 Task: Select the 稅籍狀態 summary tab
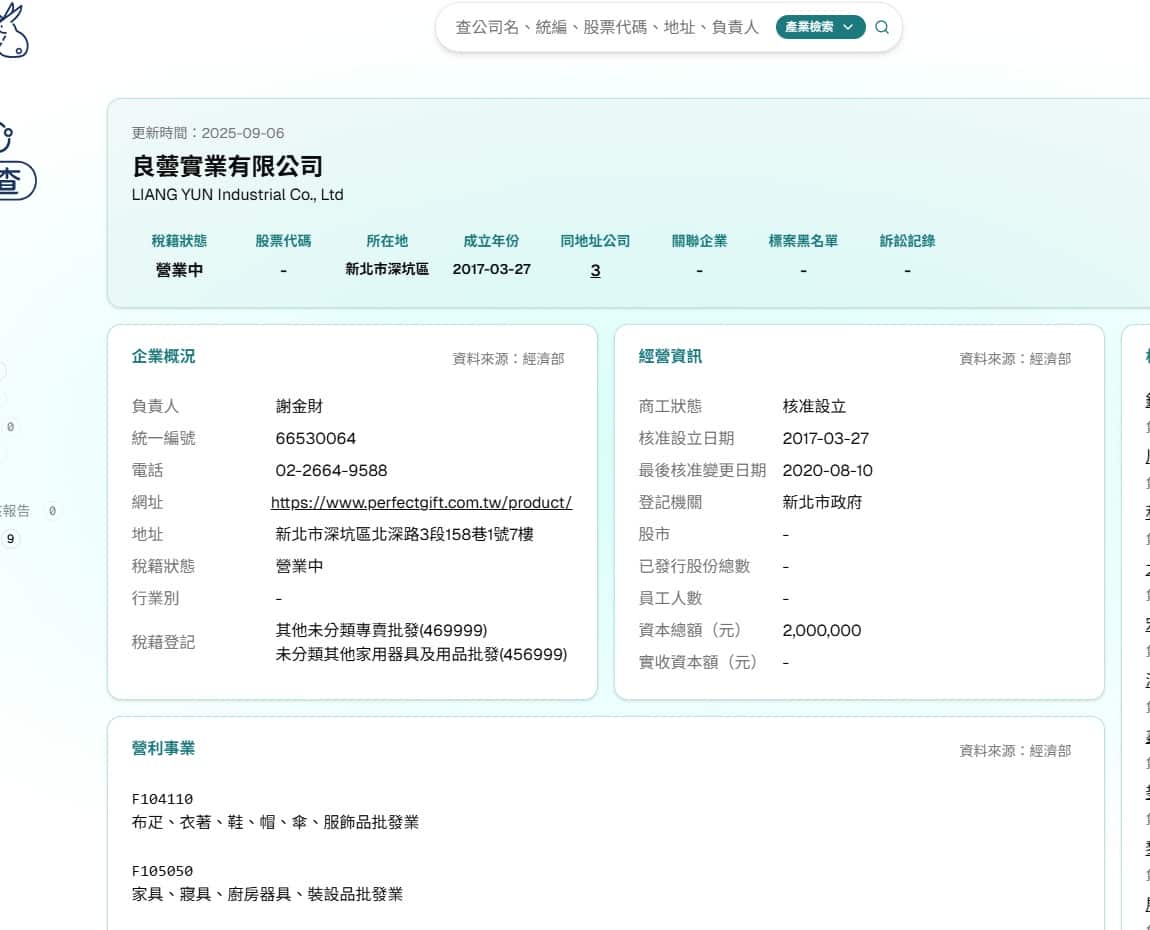pos(180,240)
